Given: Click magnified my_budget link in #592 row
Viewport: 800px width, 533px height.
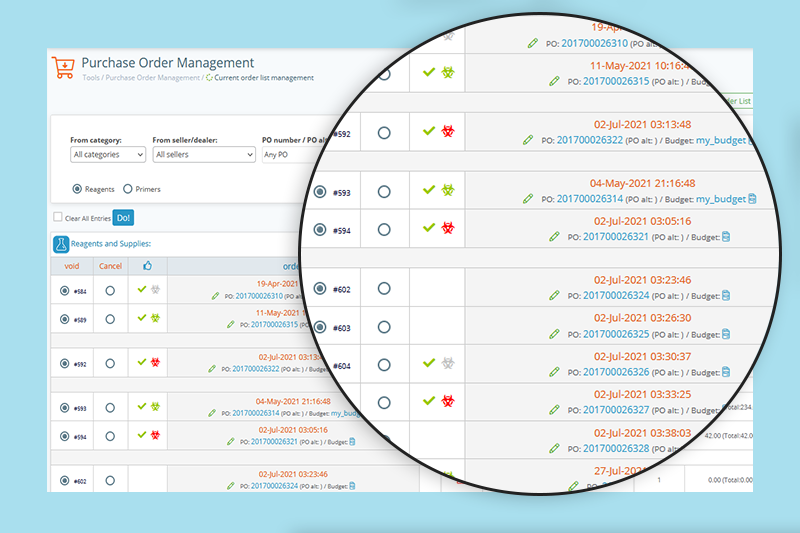Looking at the screenshot, I should tap(721, 140).
